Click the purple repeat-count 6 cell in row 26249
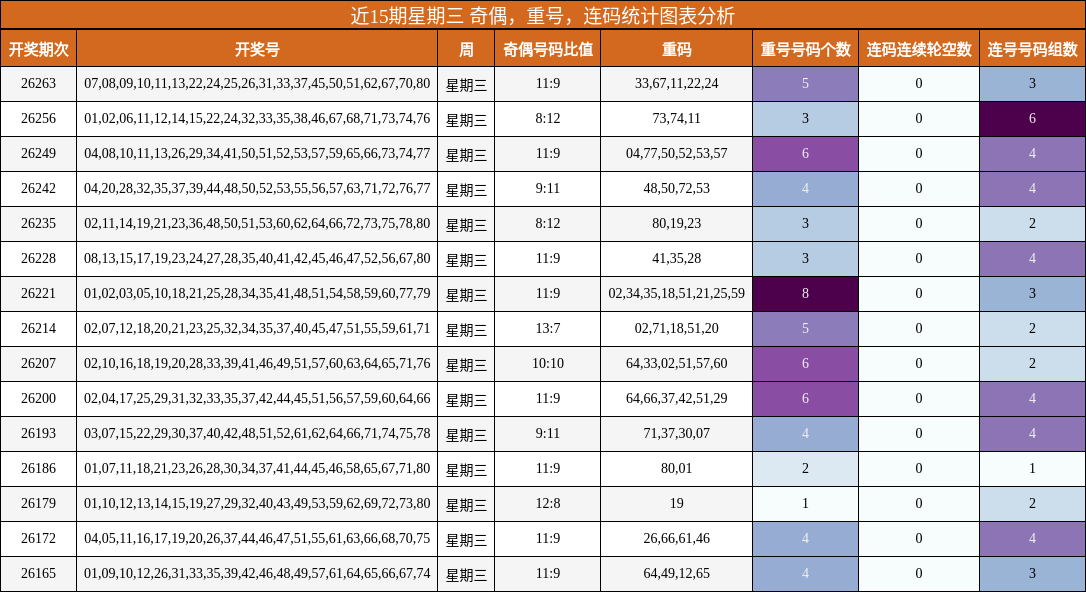 tap(805, 154)
